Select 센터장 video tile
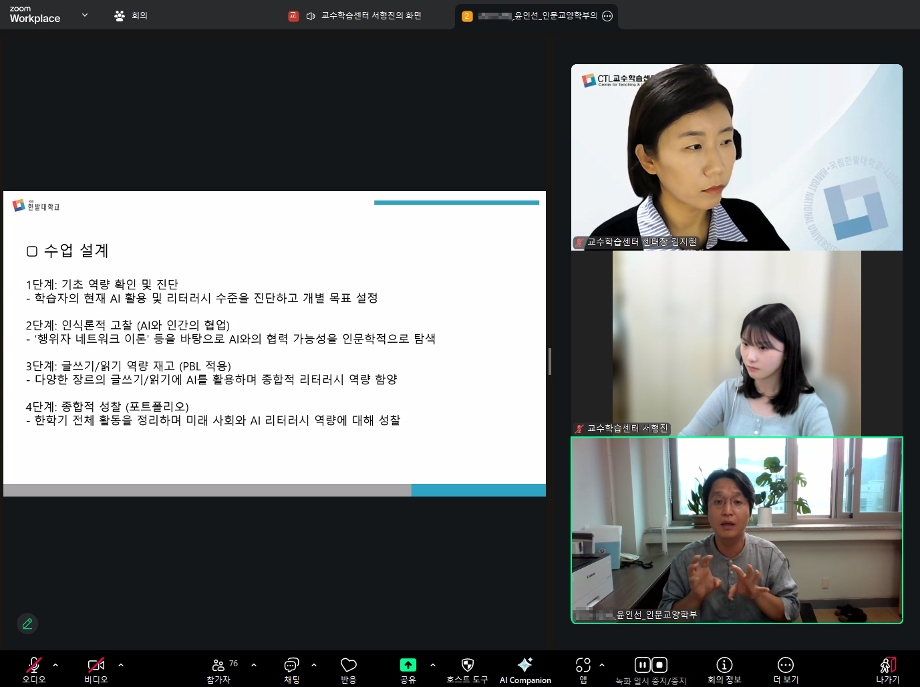The image size is (920, 687). (x=736, y=157)
